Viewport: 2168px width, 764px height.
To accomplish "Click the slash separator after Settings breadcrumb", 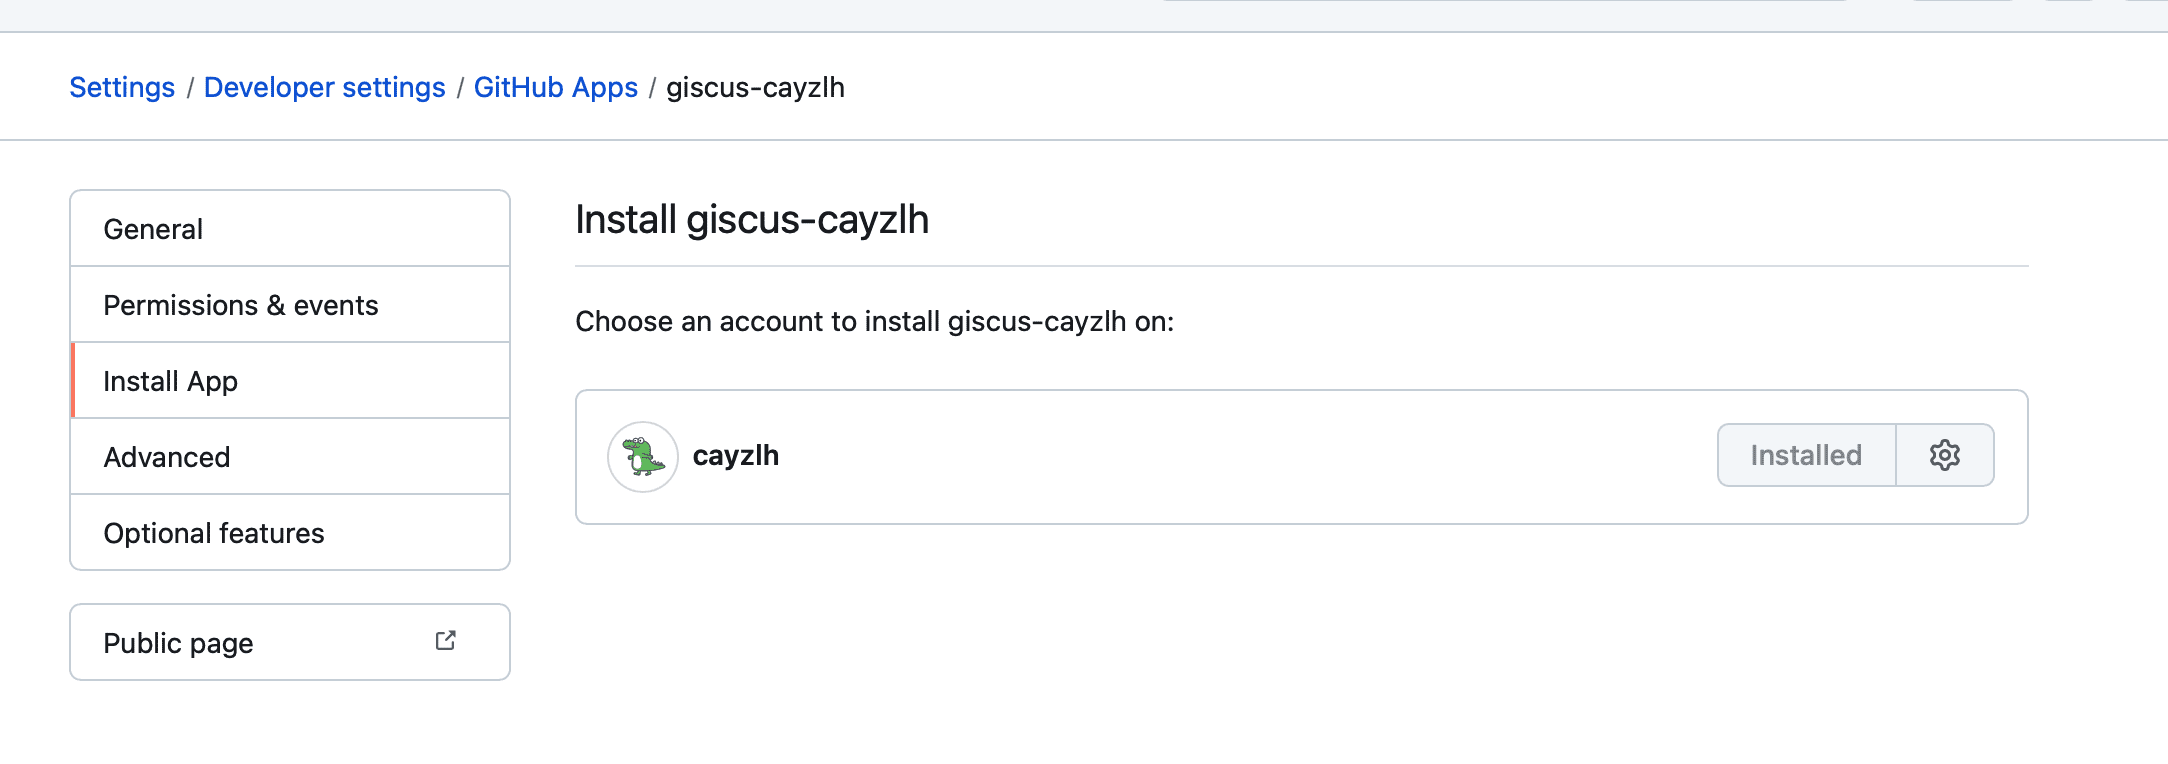I will pyautogui.click(x=190, y=88).
